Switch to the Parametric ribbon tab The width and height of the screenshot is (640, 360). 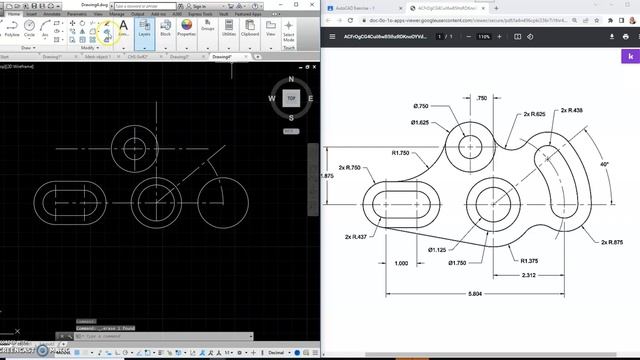click(76, 14)
